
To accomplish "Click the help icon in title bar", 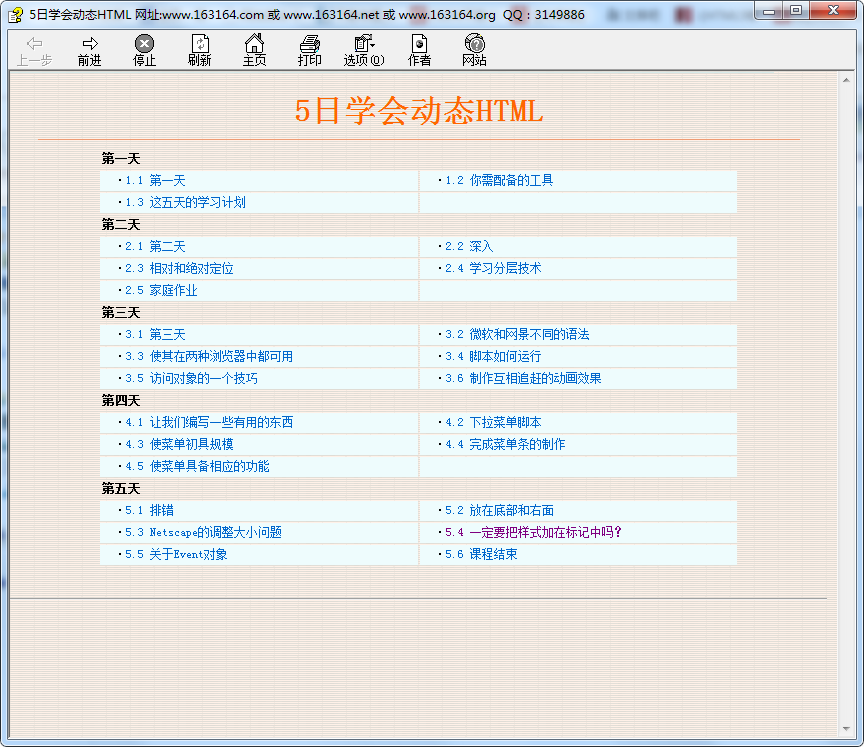I will pyautogui.click(x=15, y=14).
